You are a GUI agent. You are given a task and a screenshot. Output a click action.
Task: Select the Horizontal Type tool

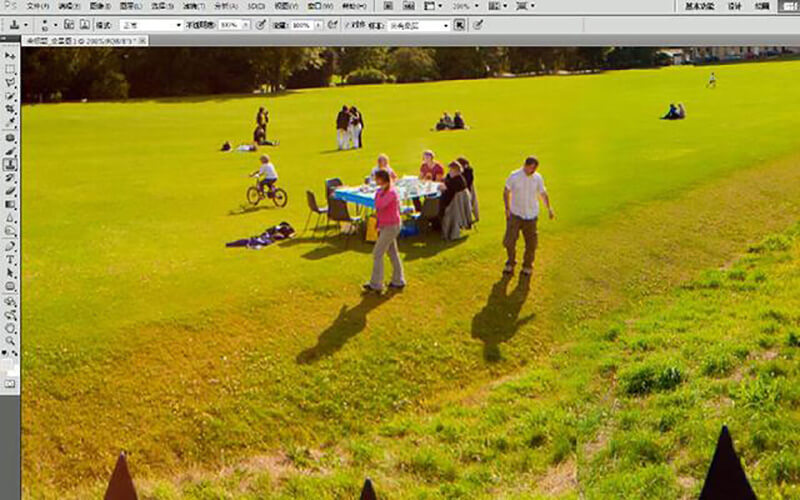point(10,259)
